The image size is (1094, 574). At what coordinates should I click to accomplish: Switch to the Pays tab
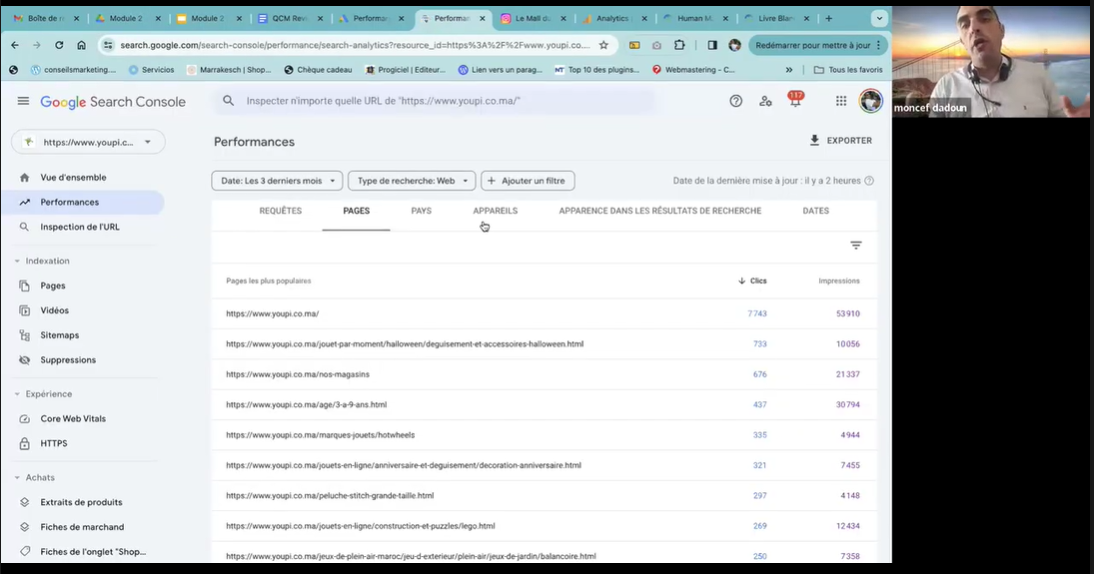[421, 211]
